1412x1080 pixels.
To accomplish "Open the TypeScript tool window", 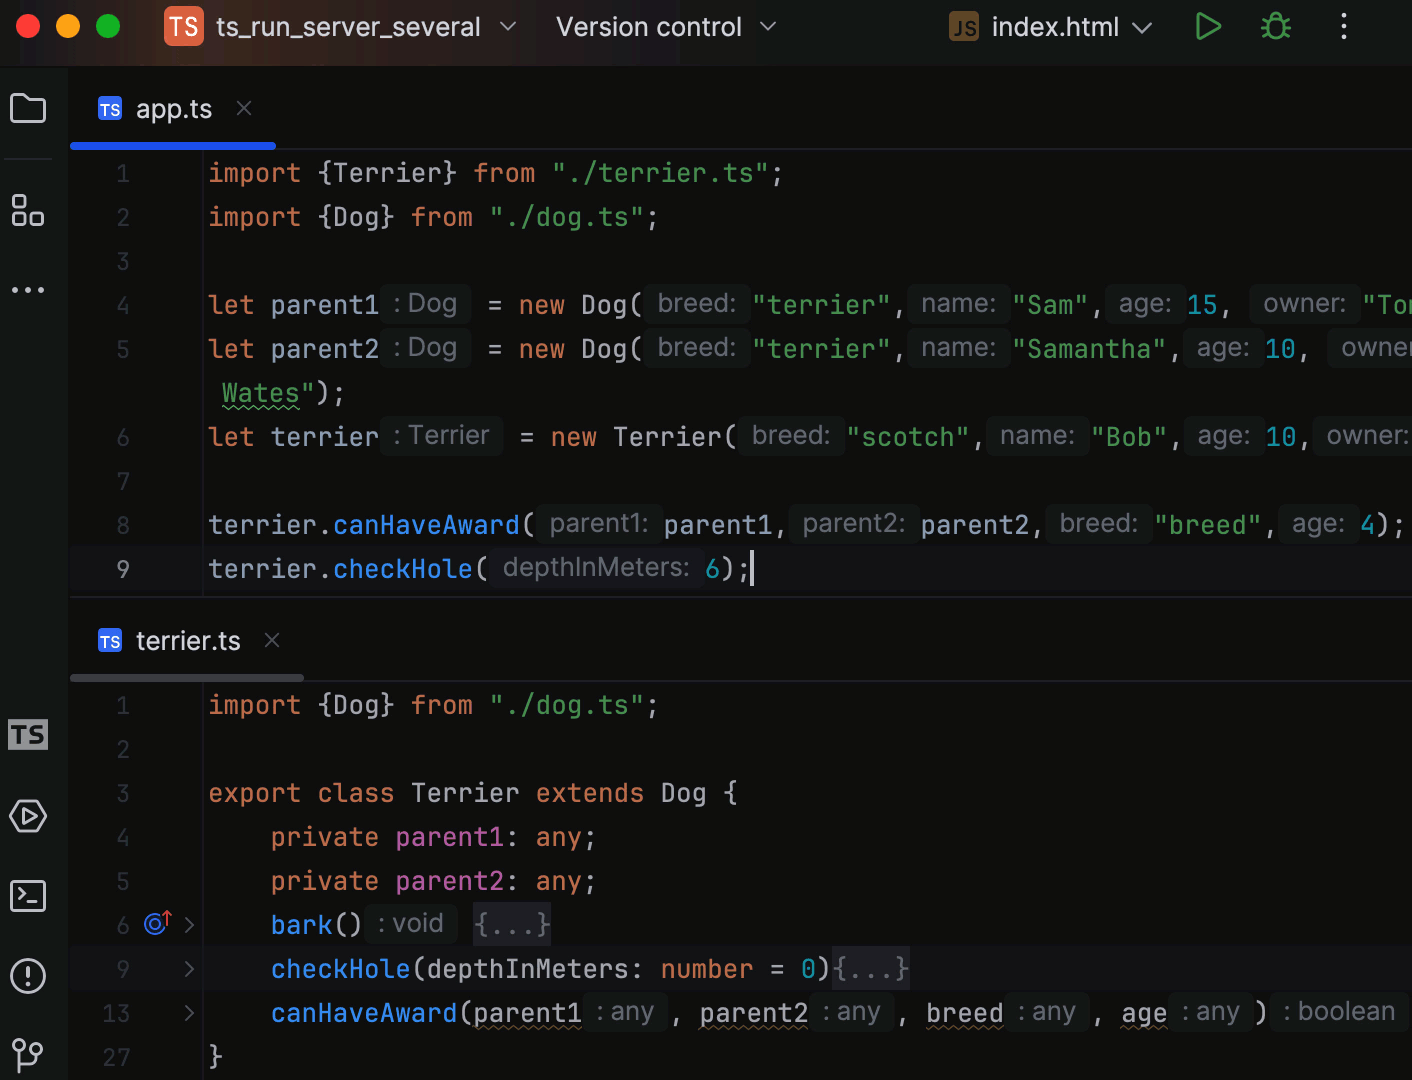I will [x=28, y=735].
